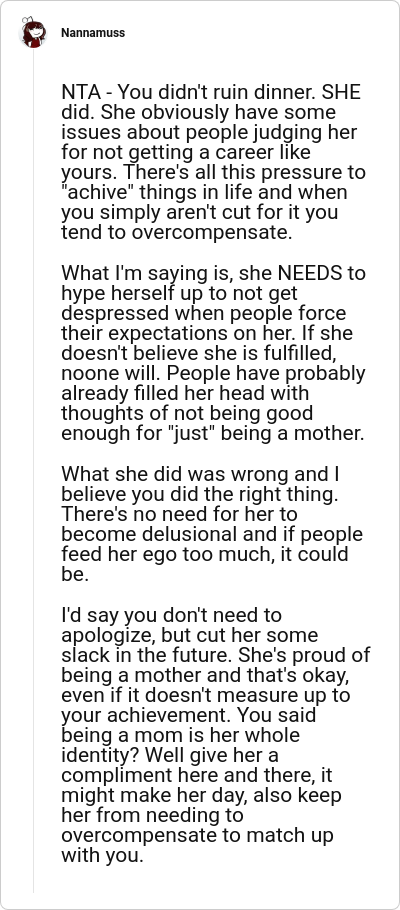Select the capitalized word 'SHE' in first paragraph
The width and height of the screenshot is (400, 910).
pos(341,92)
